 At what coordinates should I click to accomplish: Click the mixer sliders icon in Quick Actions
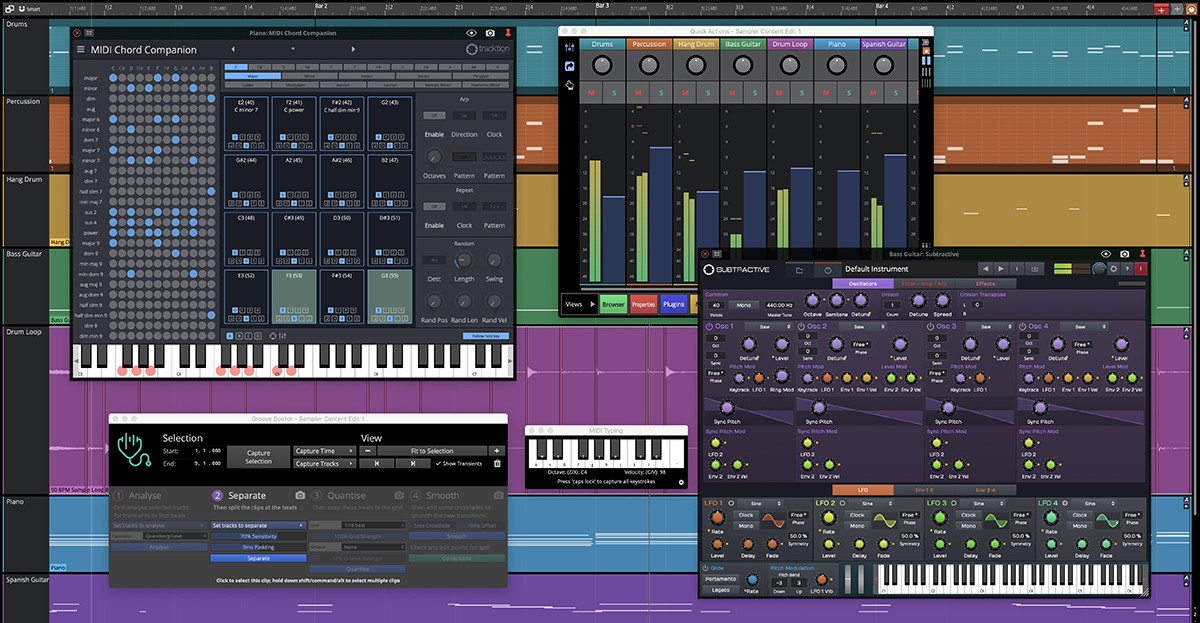pyautogui.click(x=569, y=47)
